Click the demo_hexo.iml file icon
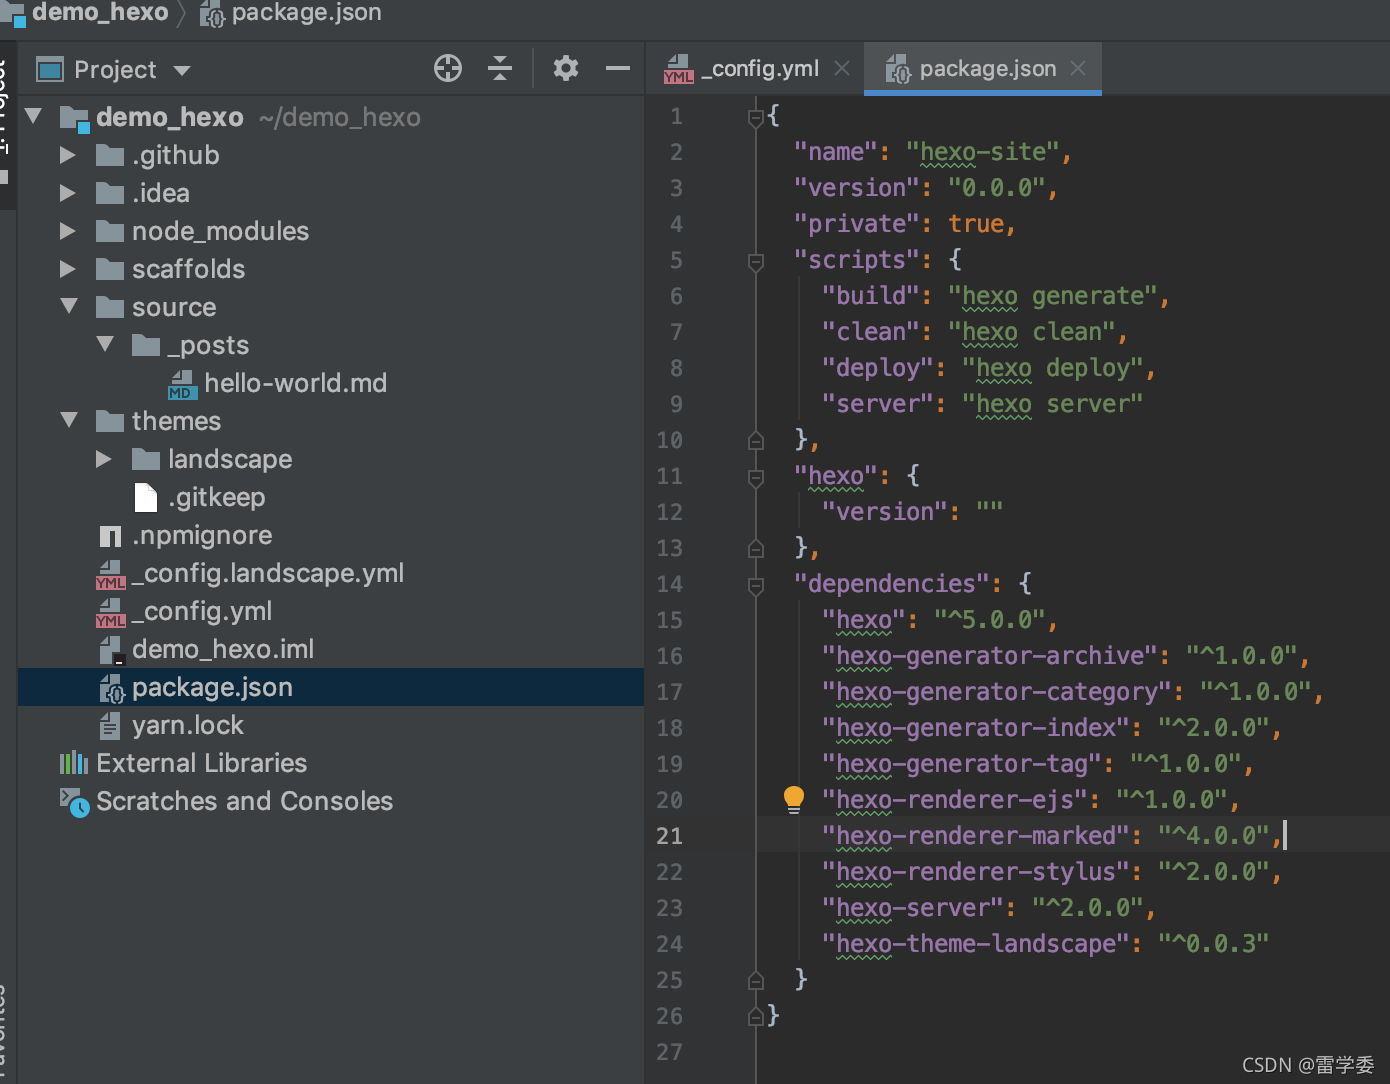The height and width of the screenshot is (1084, 1390). (110, 651)
